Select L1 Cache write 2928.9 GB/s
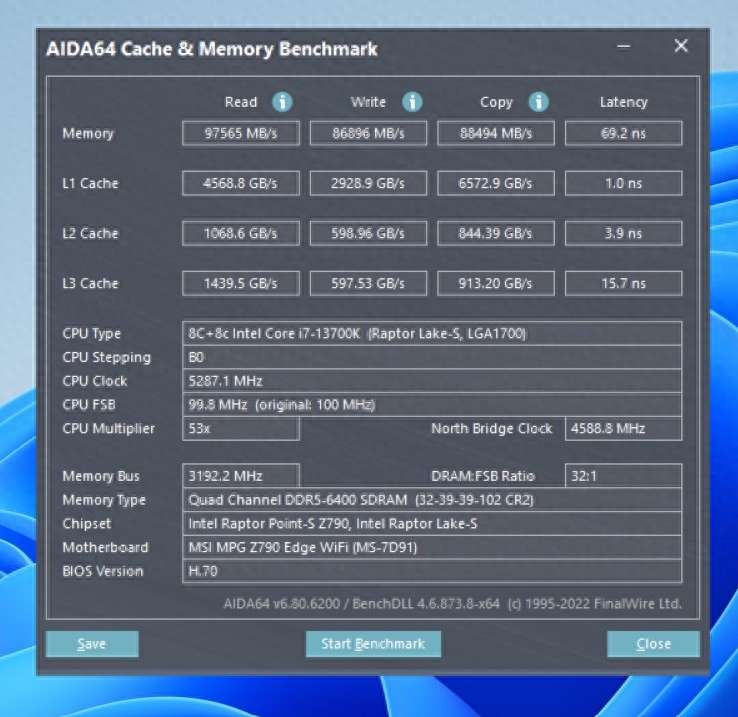This screenshot has width=738, height=717. pyautogui.click(x=369, y=183)
